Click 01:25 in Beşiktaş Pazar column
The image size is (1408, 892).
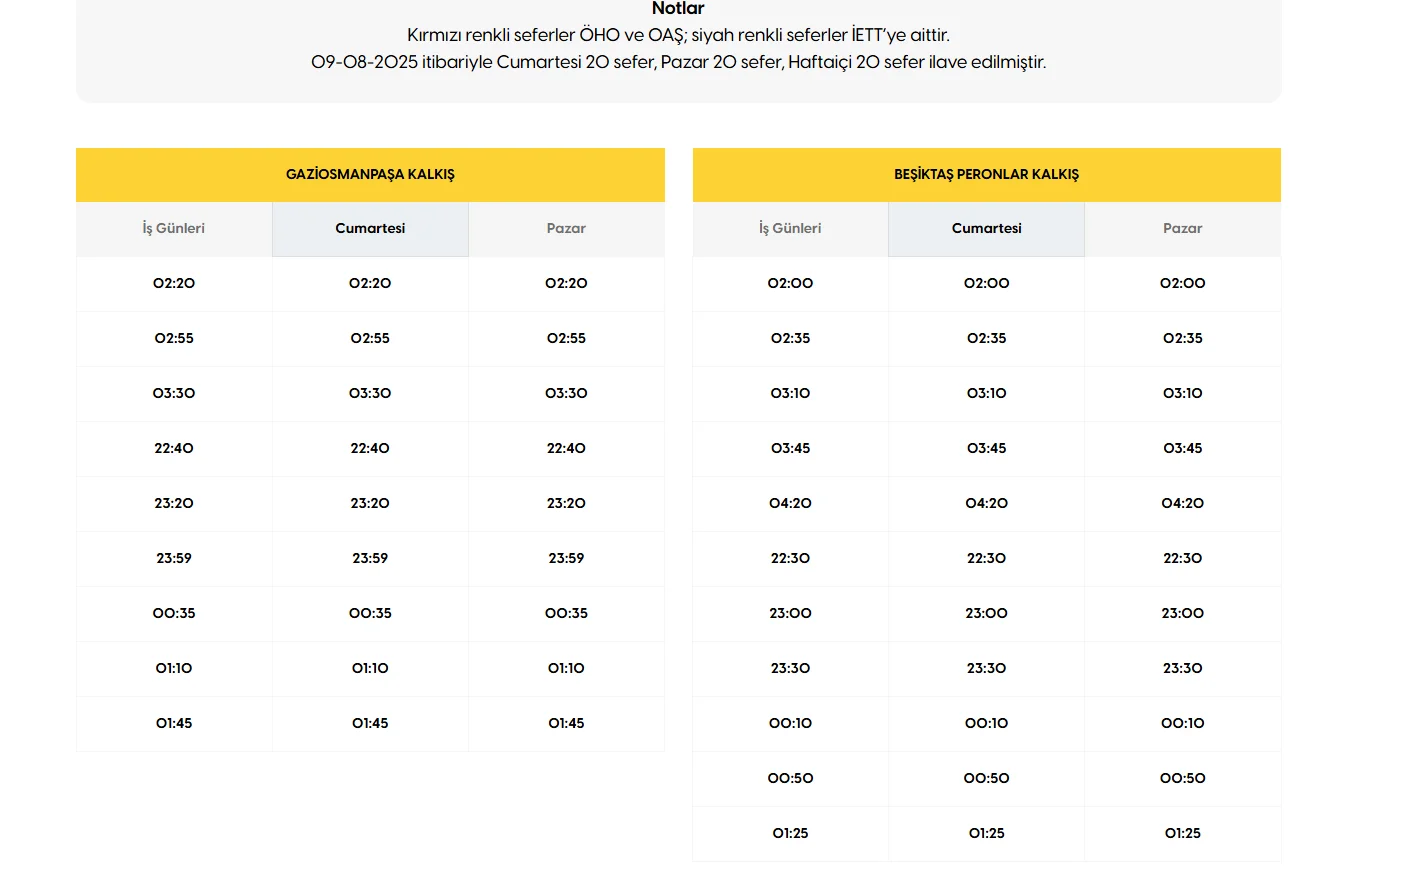(x=1182, y=834)
